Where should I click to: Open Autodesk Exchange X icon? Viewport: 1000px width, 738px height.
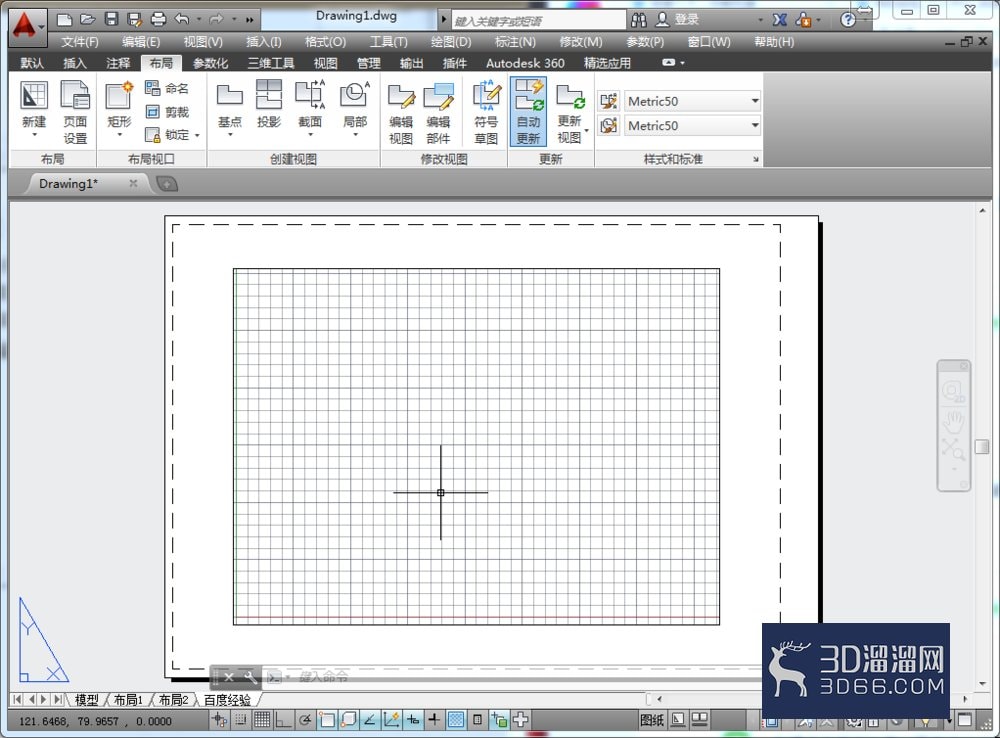(x=779, y=20)
